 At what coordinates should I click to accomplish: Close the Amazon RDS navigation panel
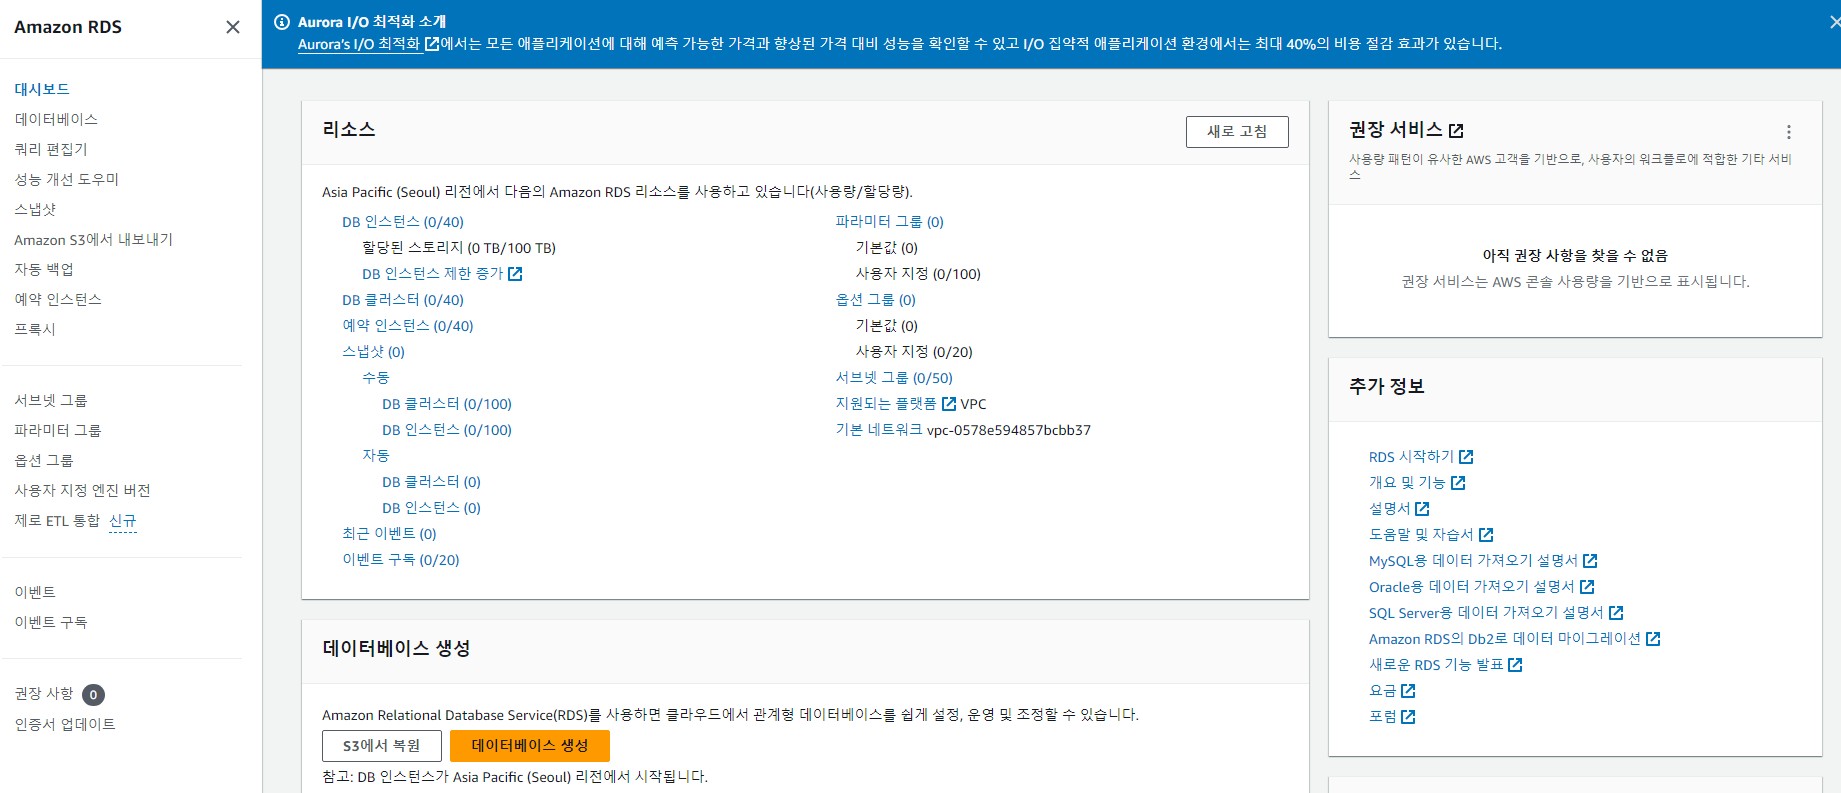tap(233, 27)
